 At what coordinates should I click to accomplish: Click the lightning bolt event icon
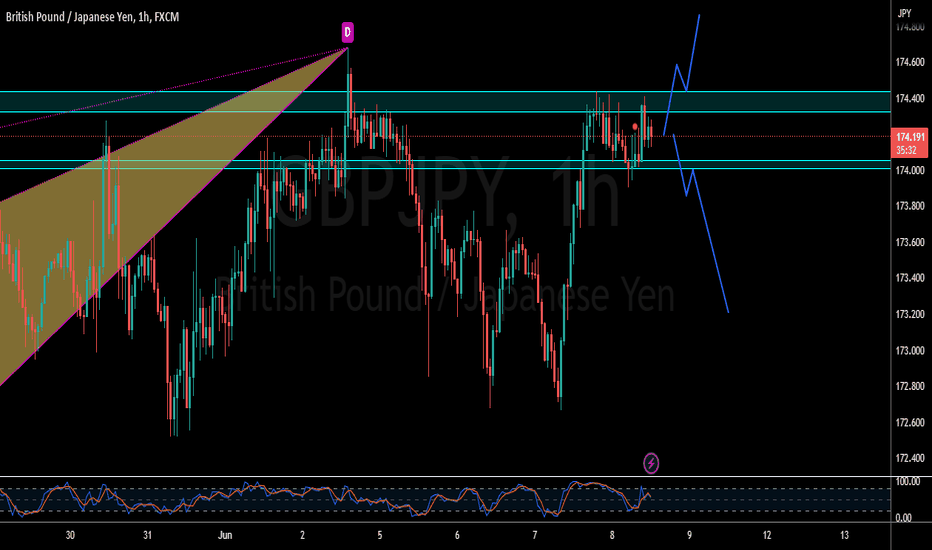(651, 463)
